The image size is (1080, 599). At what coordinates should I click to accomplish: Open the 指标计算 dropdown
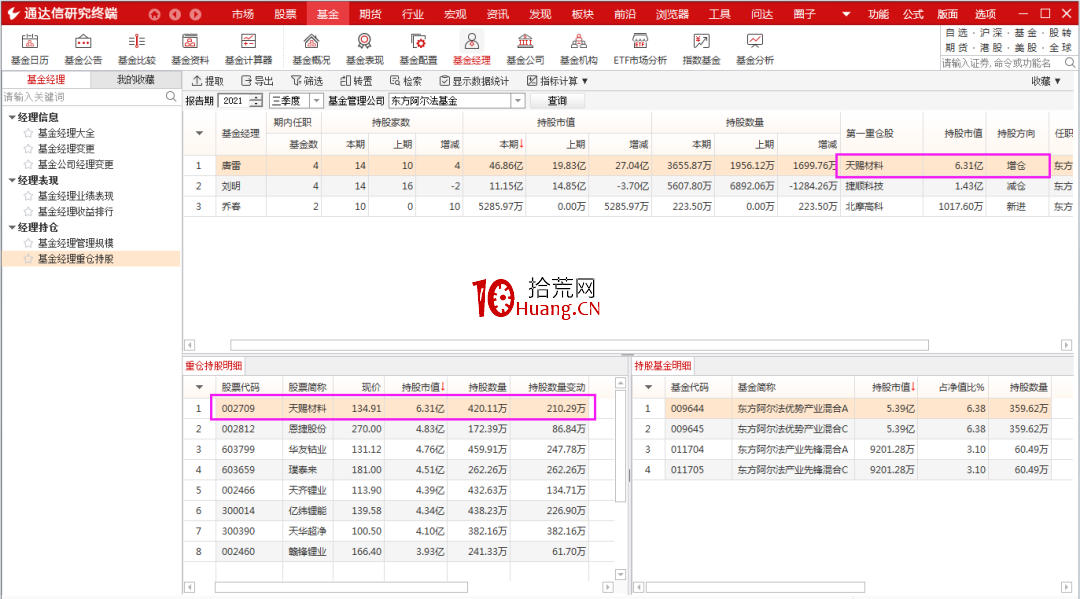[x=557, y=81]
